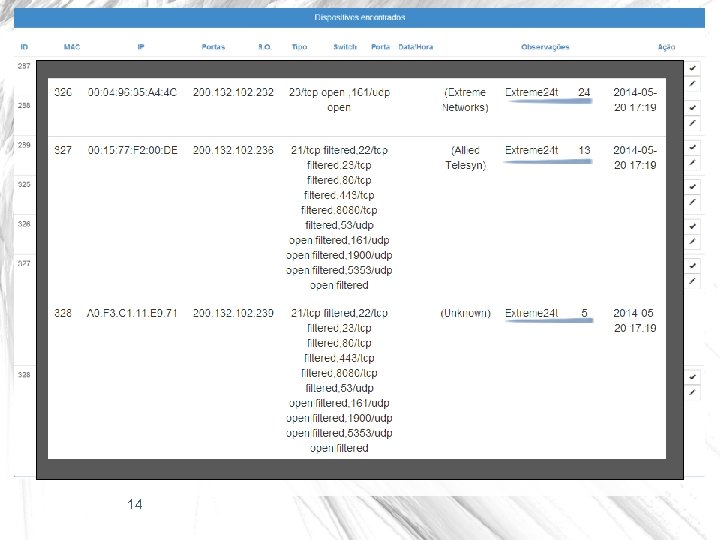Screen dimensions: 720x540
Task: Click the S.O. column header
Action: click(264, 47)
